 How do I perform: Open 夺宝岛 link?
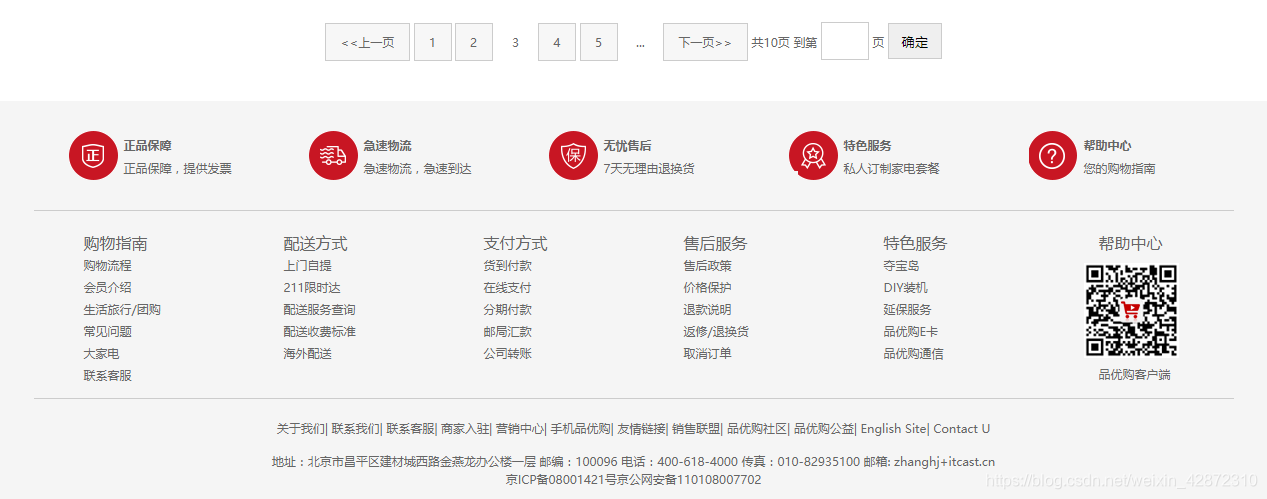[x=901, y=266]
